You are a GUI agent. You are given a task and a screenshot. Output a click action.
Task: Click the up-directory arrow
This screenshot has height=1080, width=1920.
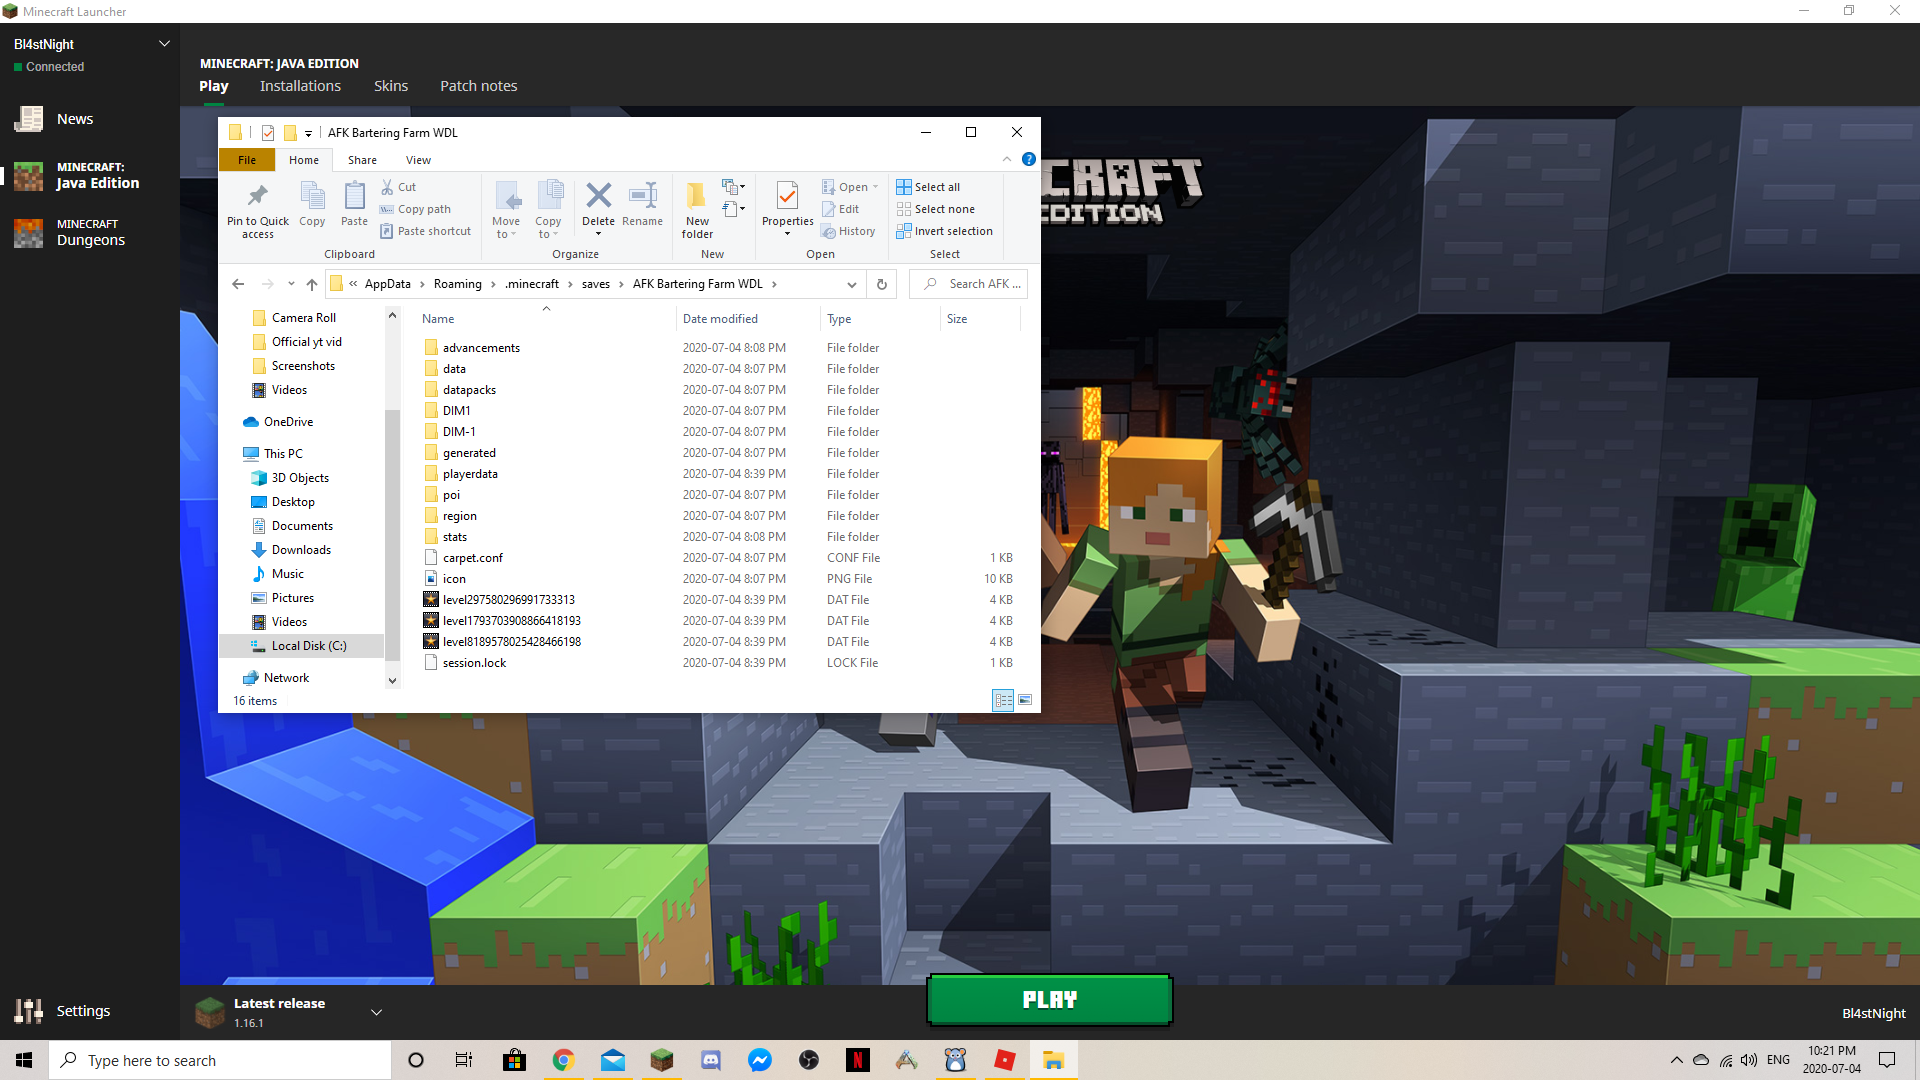coord(312,284)
